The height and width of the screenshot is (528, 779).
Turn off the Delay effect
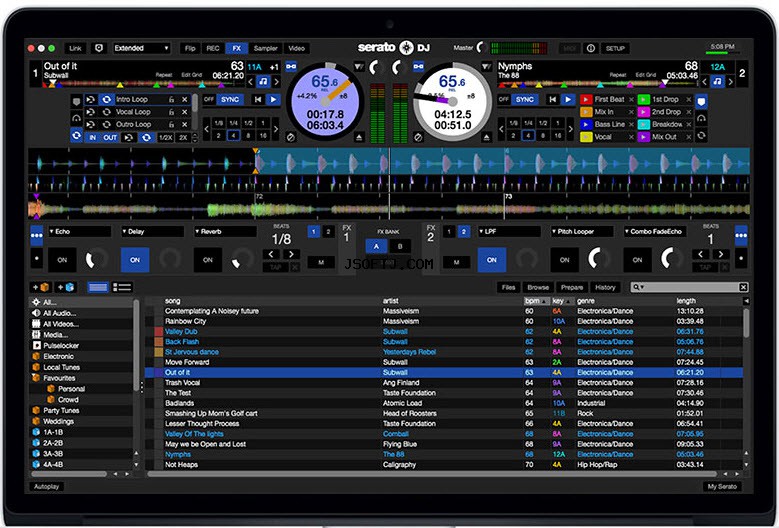[x=135, y=260]
